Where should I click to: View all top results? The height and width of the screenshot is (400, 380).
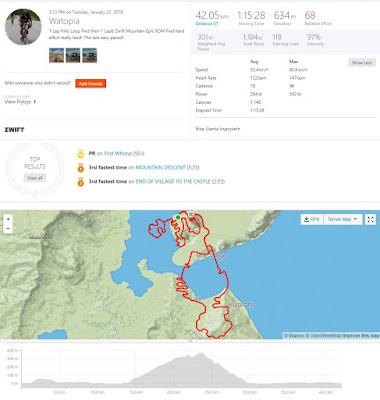point(35,178)
